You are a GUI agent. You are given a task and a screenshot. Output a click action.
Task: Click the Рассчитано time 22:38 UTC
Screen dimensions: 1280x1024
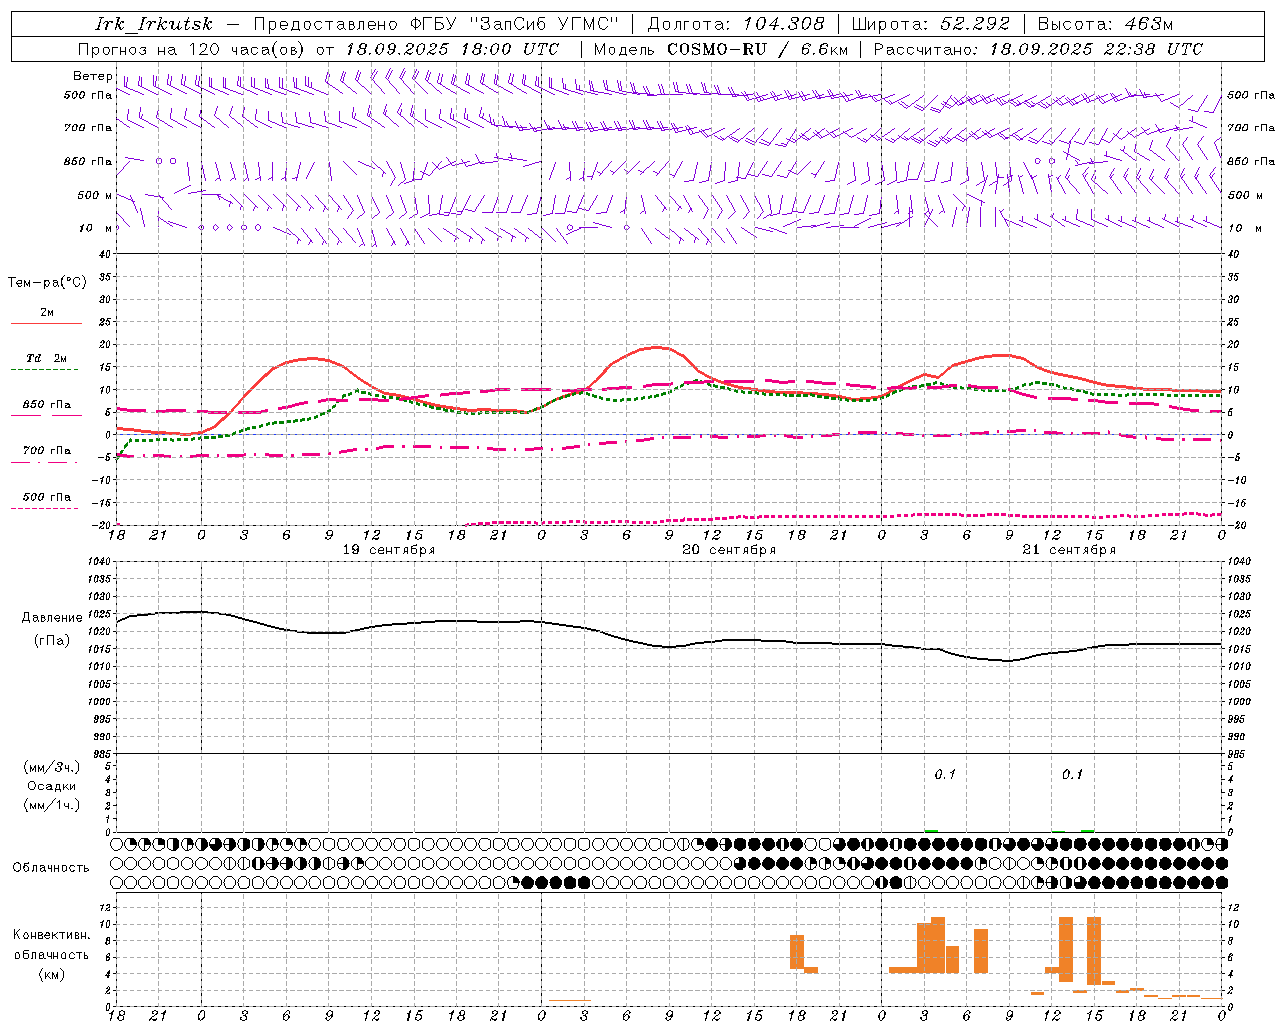pos(1153,49)
